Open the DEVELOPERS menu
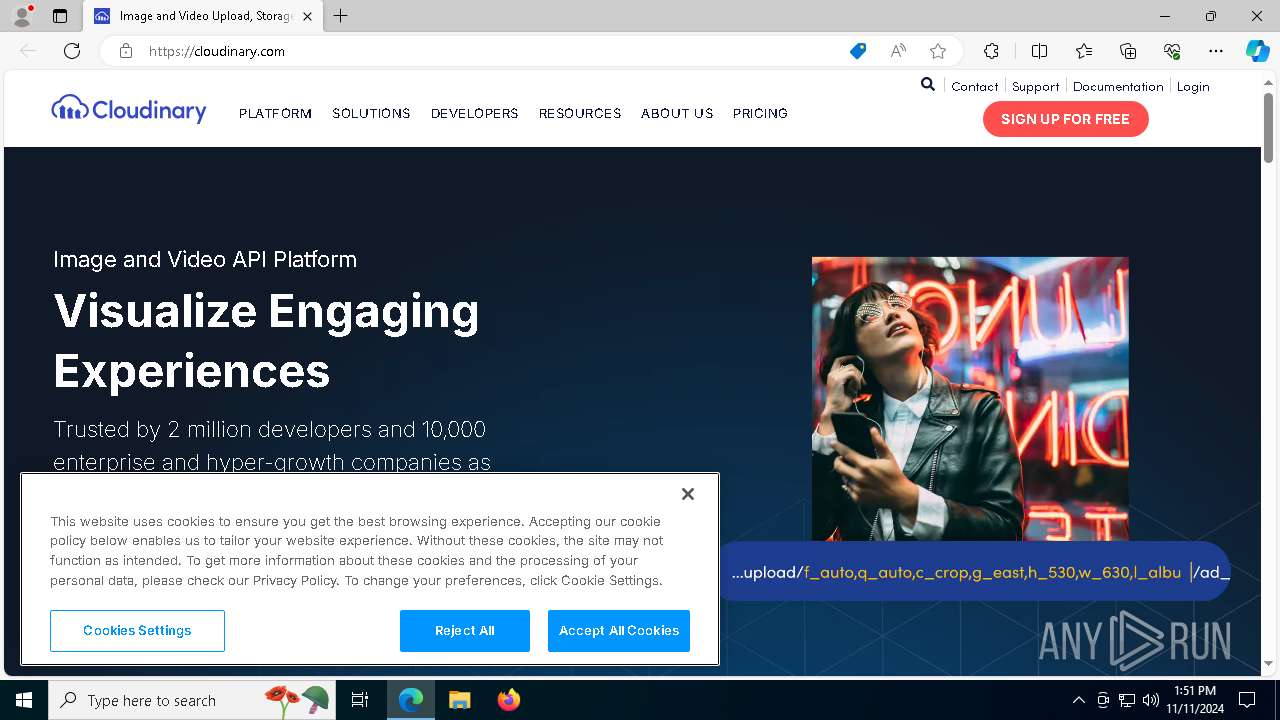This screenshot has height=720, width=1280. 474,113
